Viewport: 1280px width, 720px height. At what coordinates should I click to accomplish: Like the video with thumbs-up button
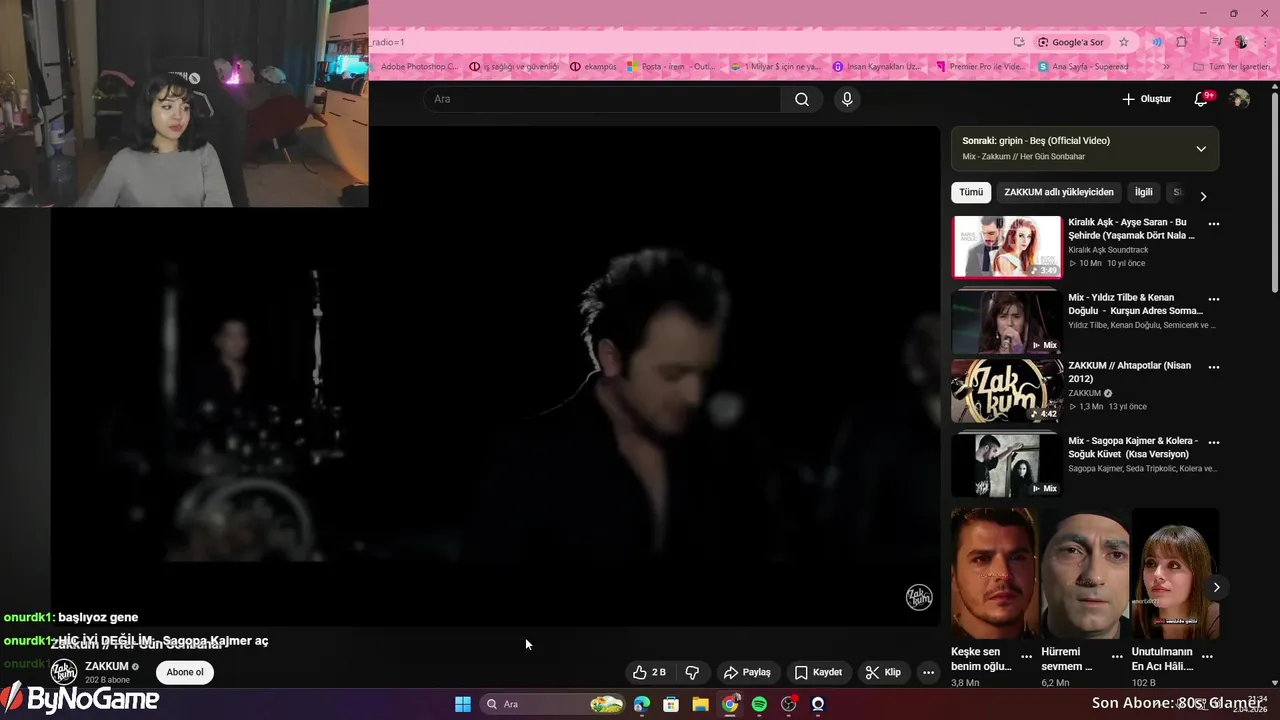tap(650, 672)
